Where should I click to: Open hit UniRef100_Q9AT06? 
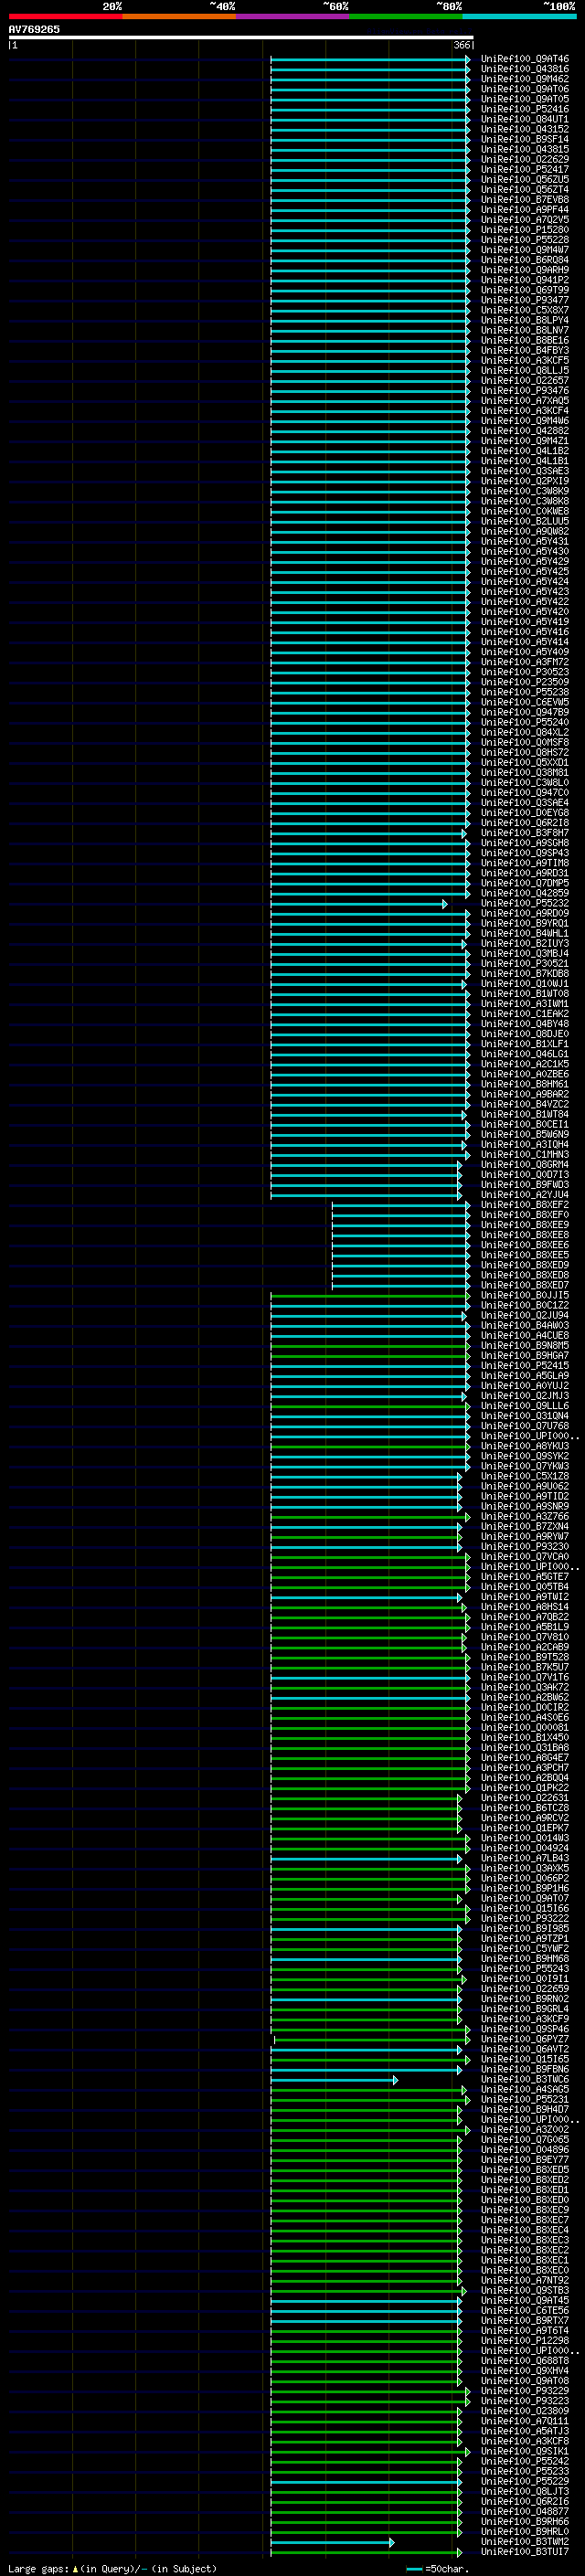click(525, 89)
